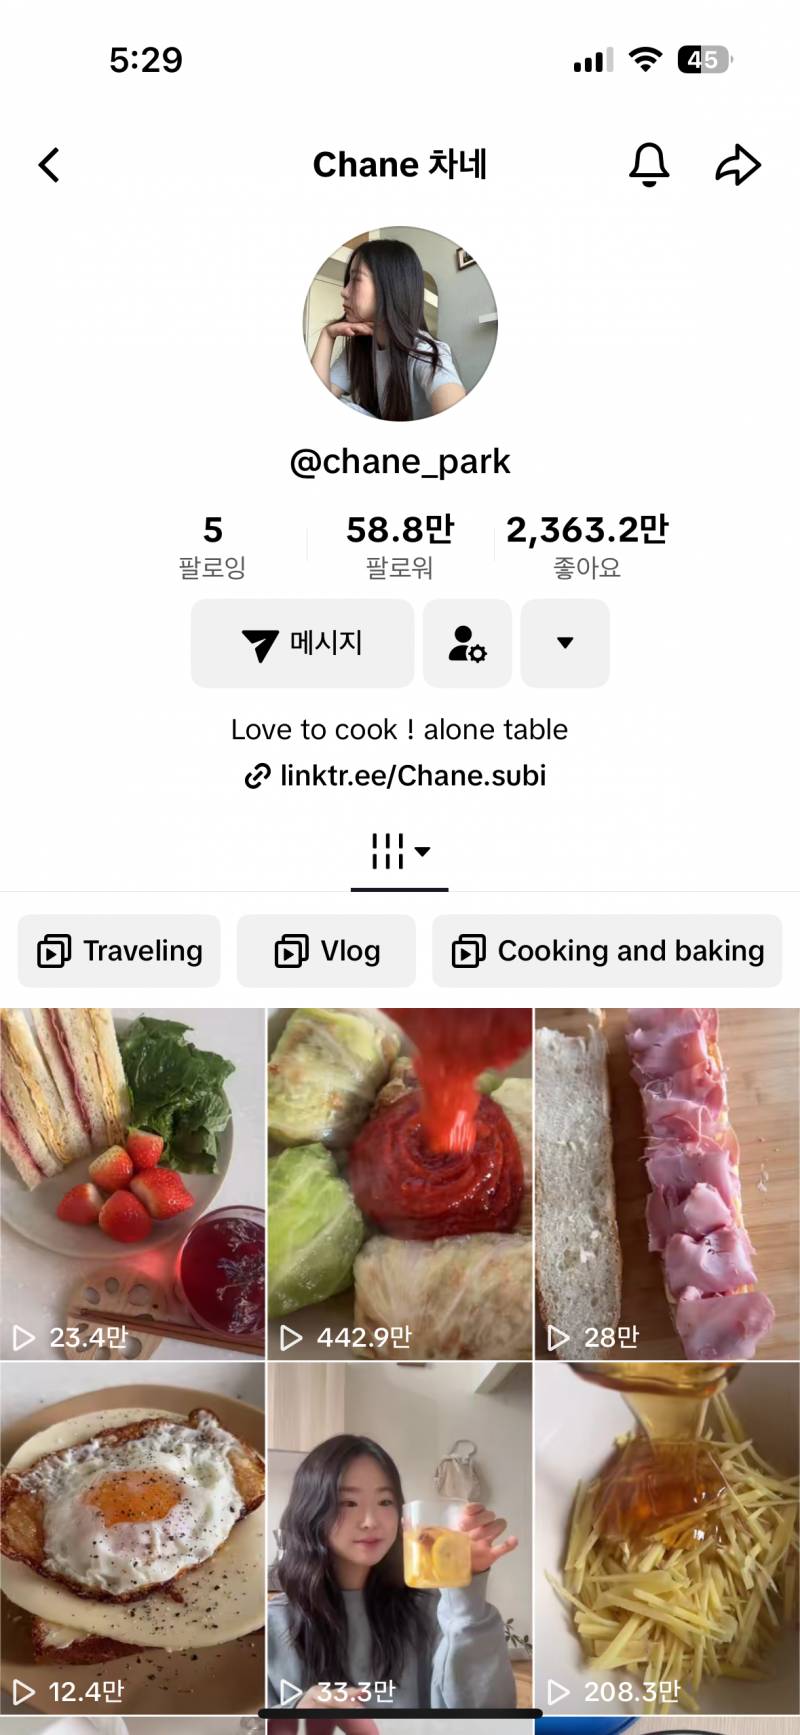
Task: Open Chane's profile picture
Action: click(x=400, y=324)
